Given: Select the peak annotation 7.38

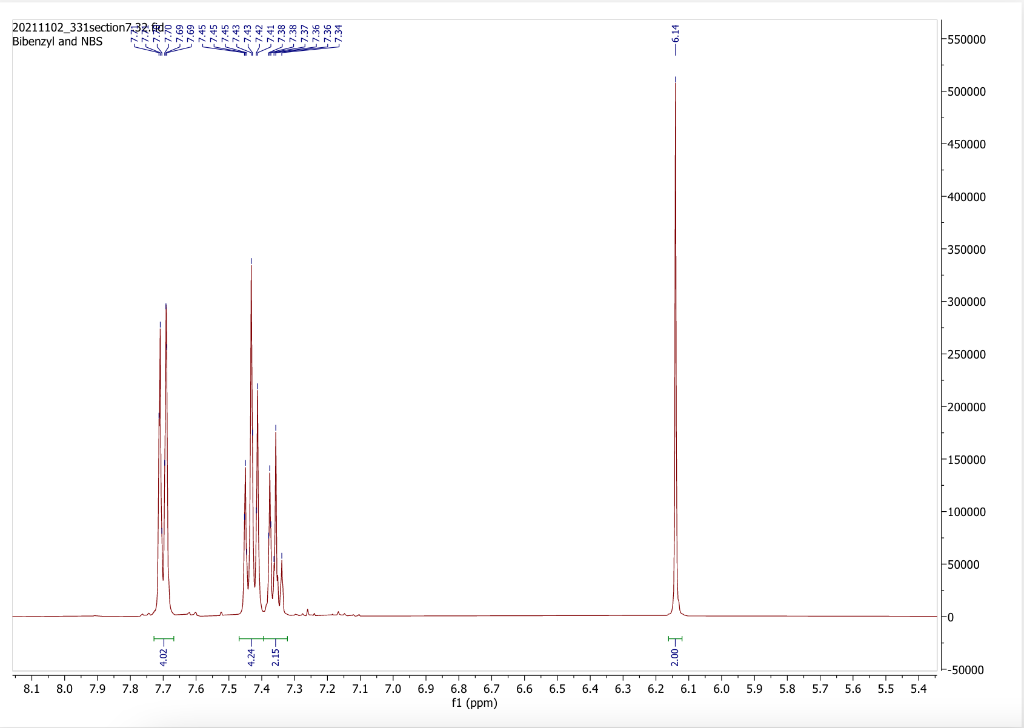Looking at the screenshot, I should (x=282, y=33).
